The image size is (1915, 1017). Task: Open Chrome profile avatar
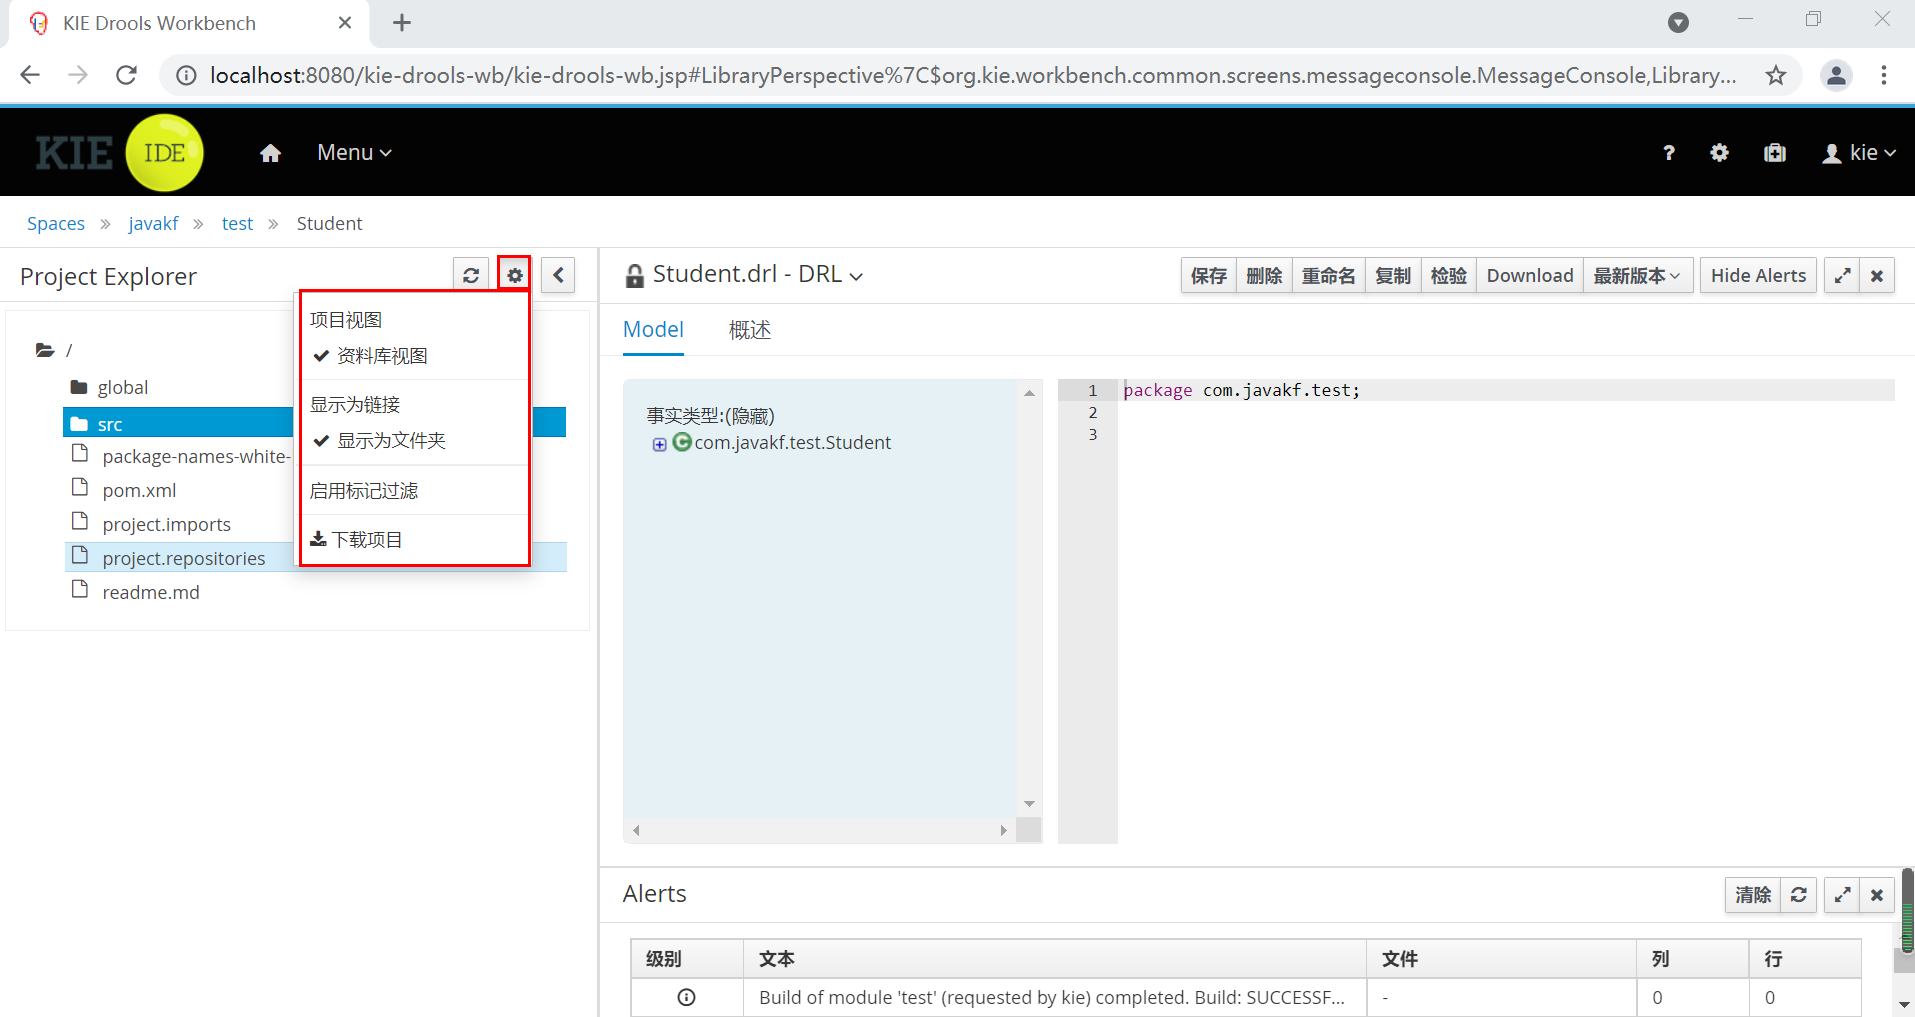coord(1836,75)
